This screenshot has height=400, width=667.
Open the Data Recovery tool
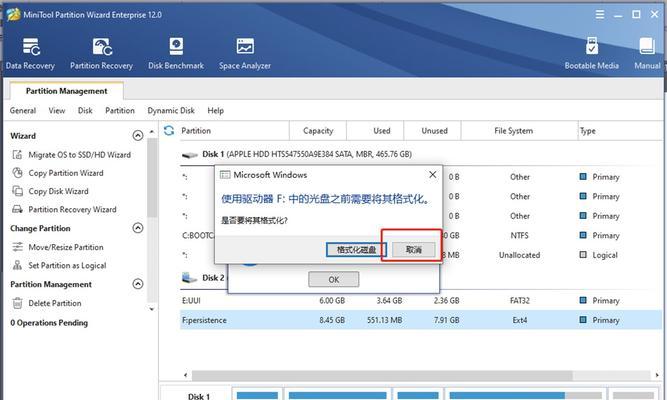[x=30, y=54]
